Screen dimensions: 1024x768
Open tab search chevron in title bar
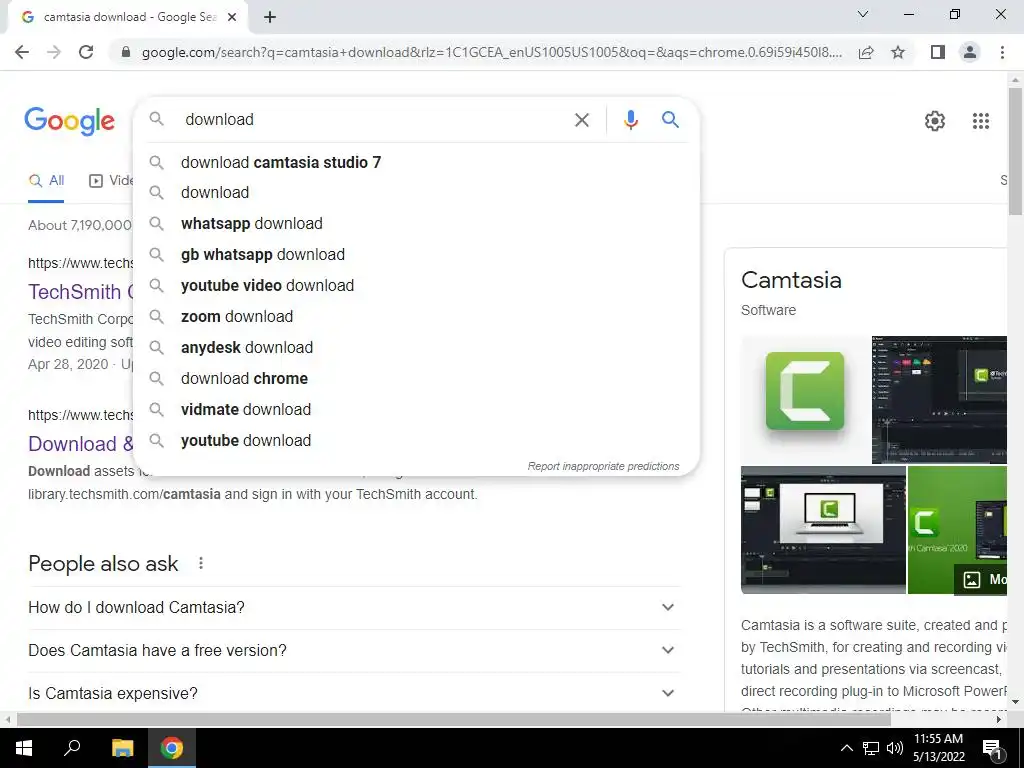[x=863, y=14]
